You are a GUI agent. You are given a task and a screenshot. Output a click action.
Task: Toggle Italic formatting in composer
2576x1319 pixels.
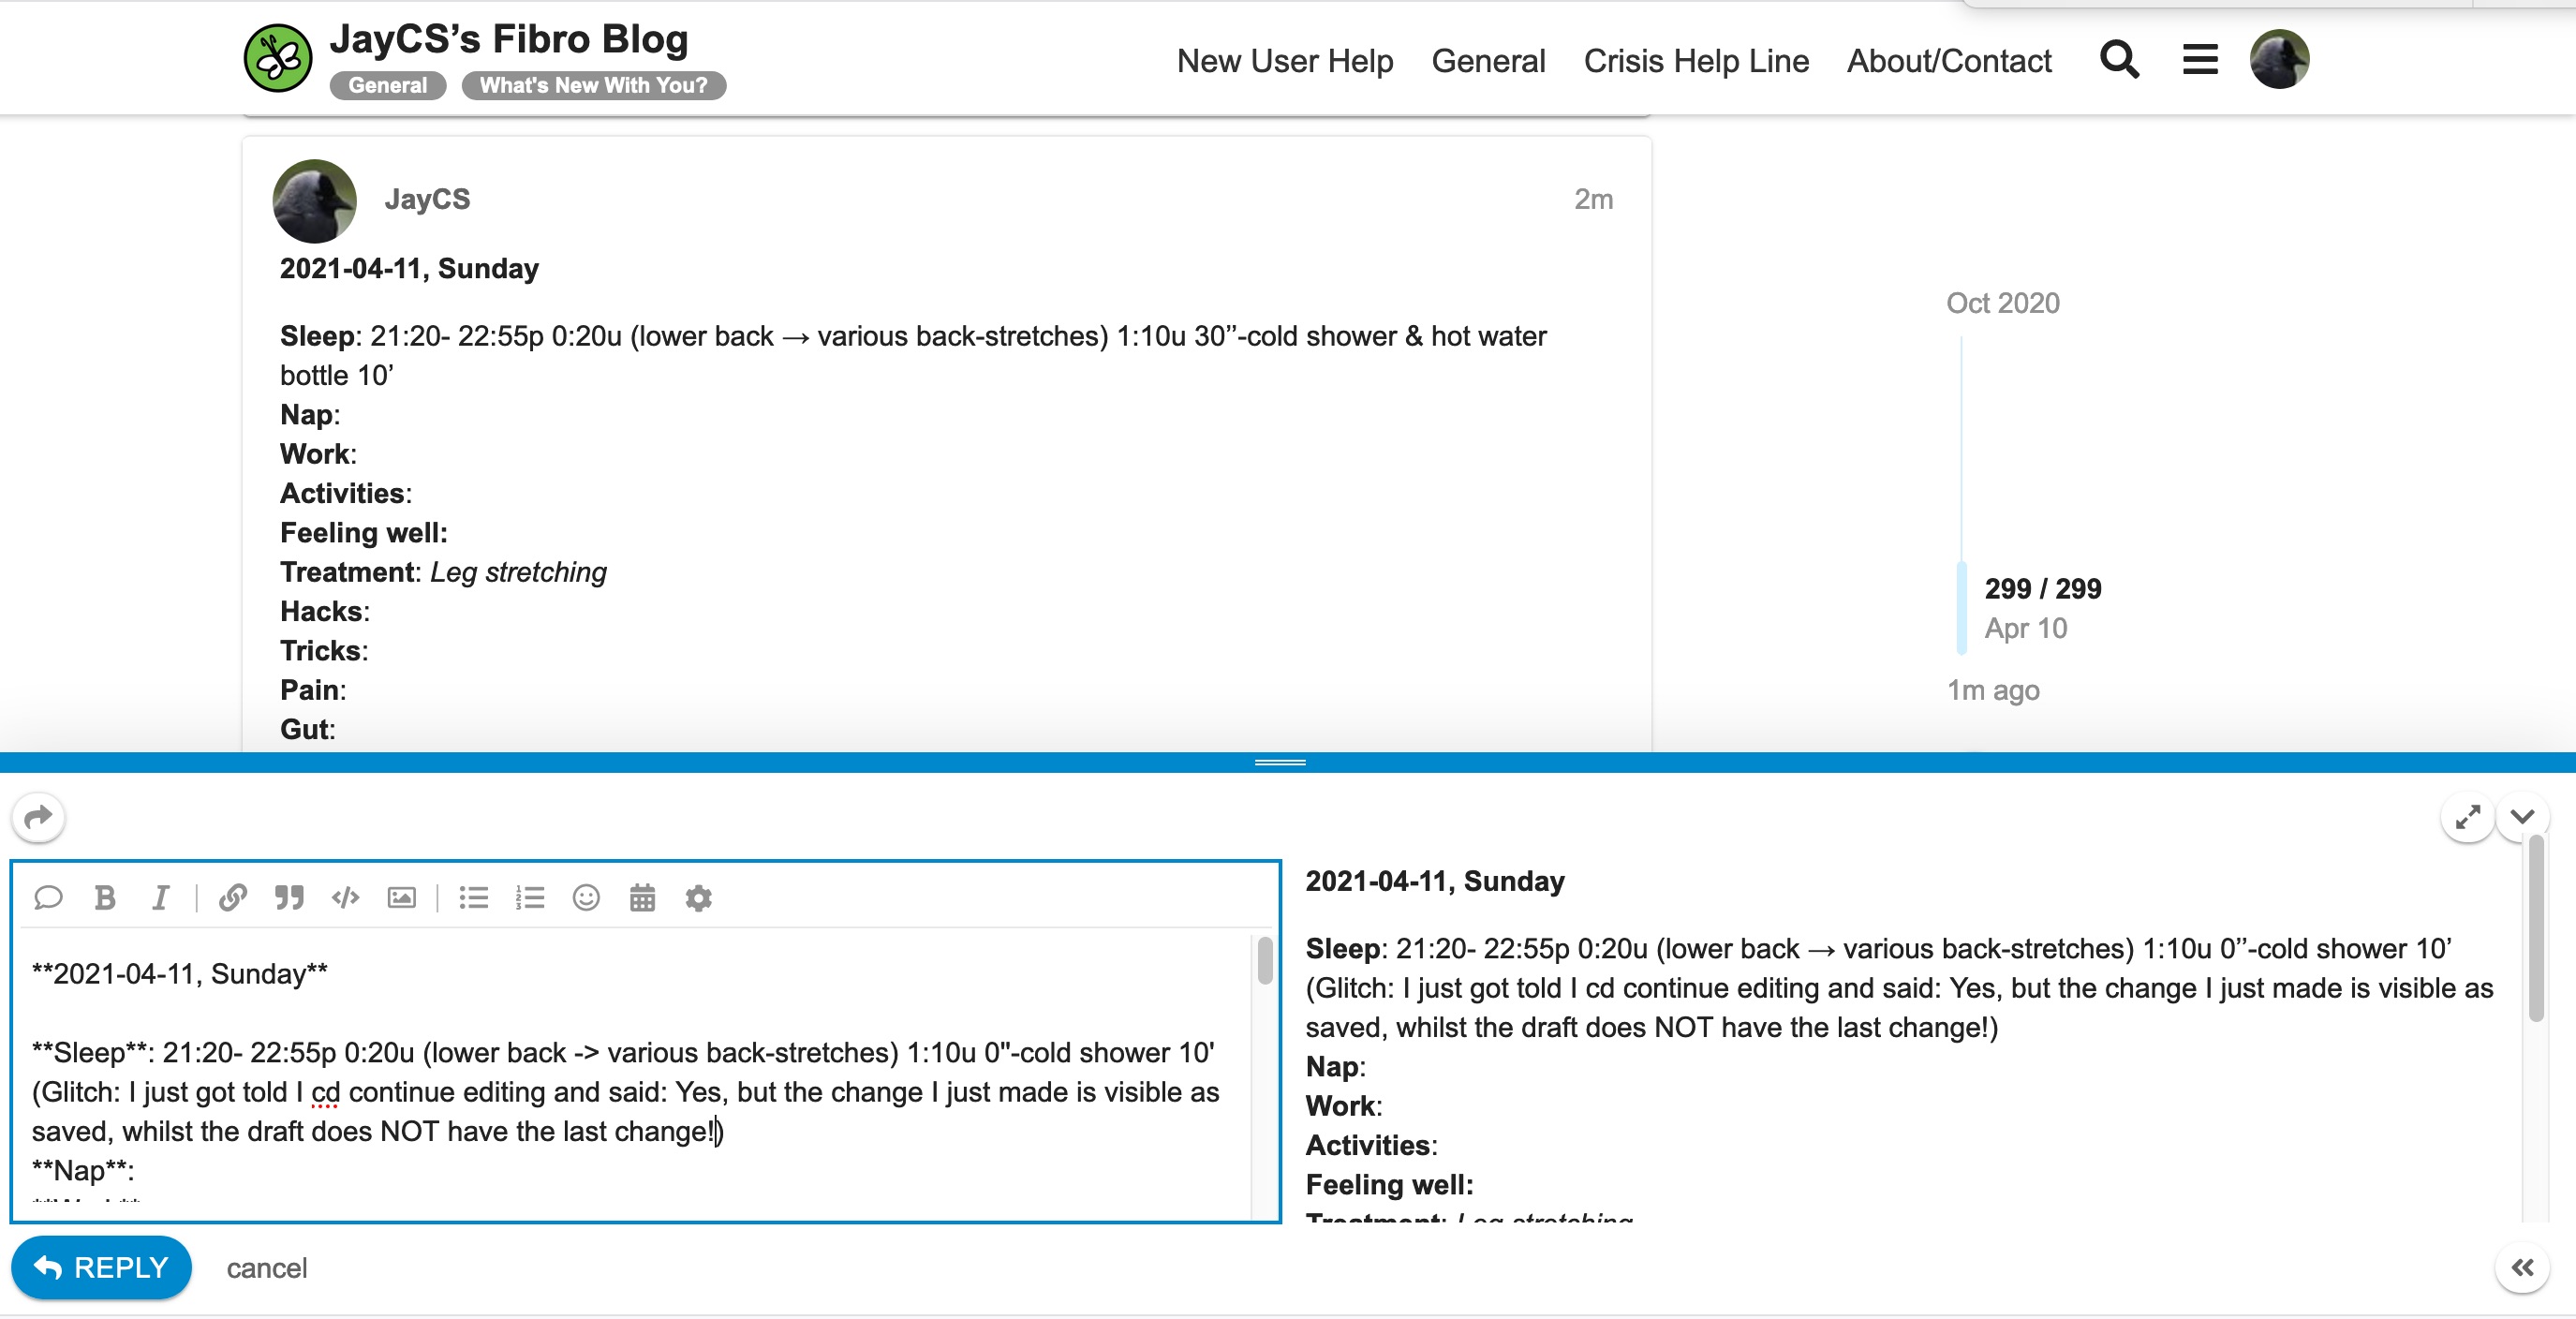tap(160, 897)
